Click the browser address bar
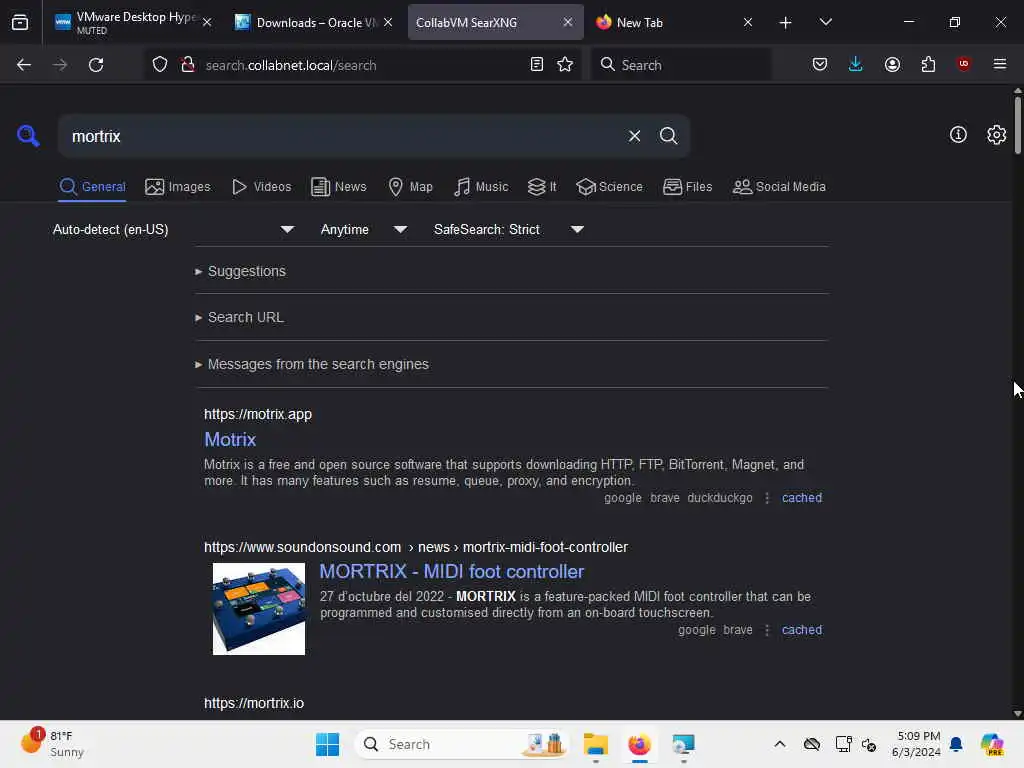Screen dimensions: 1024x768 [362, 65]
